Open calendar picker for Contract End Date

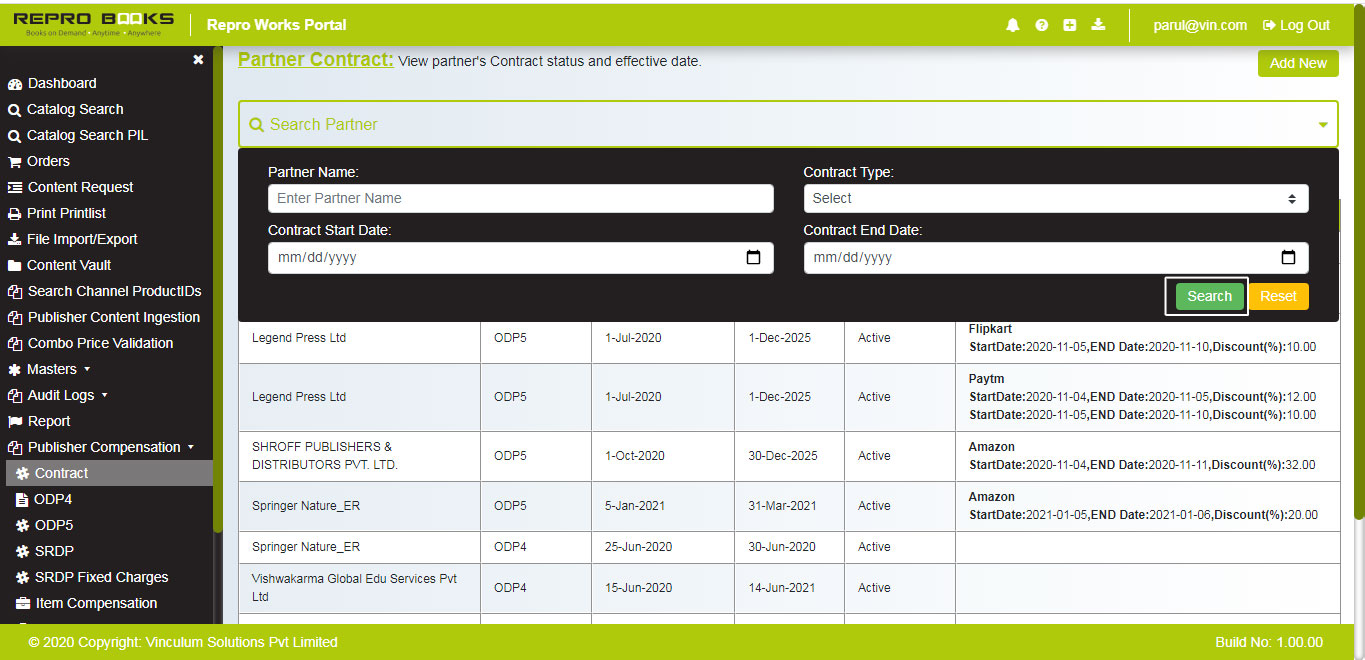pyautogui.click(x=1289, y=258)
